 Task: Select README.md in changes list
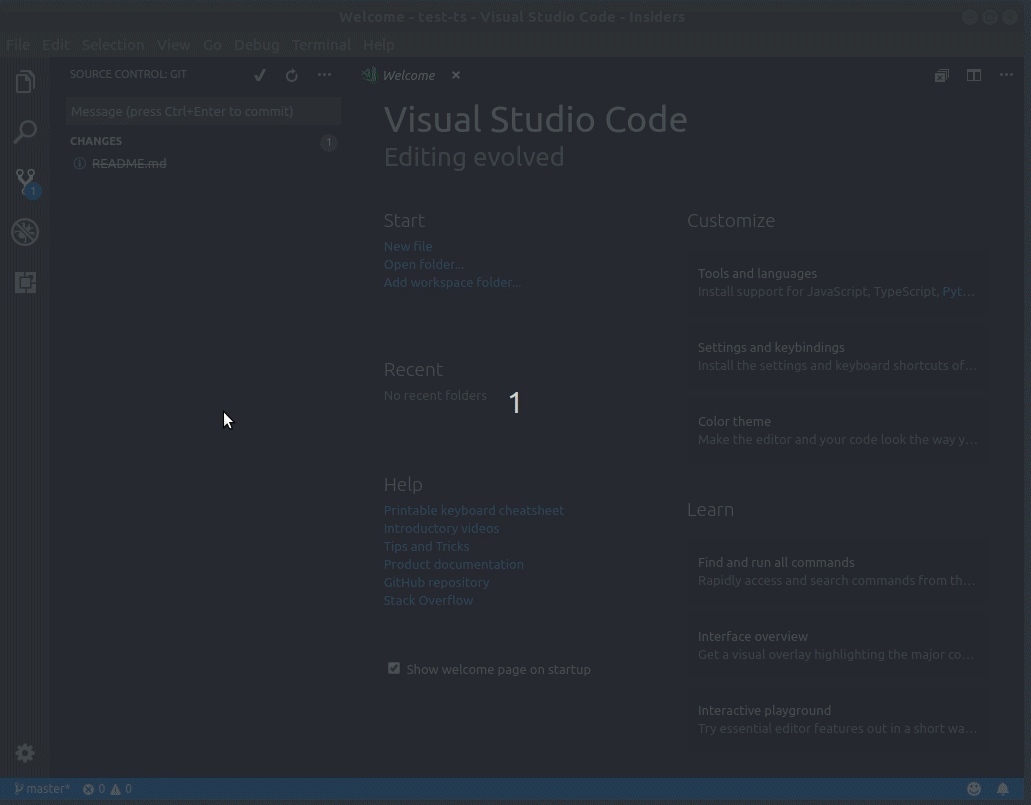(x=129, y=163)
